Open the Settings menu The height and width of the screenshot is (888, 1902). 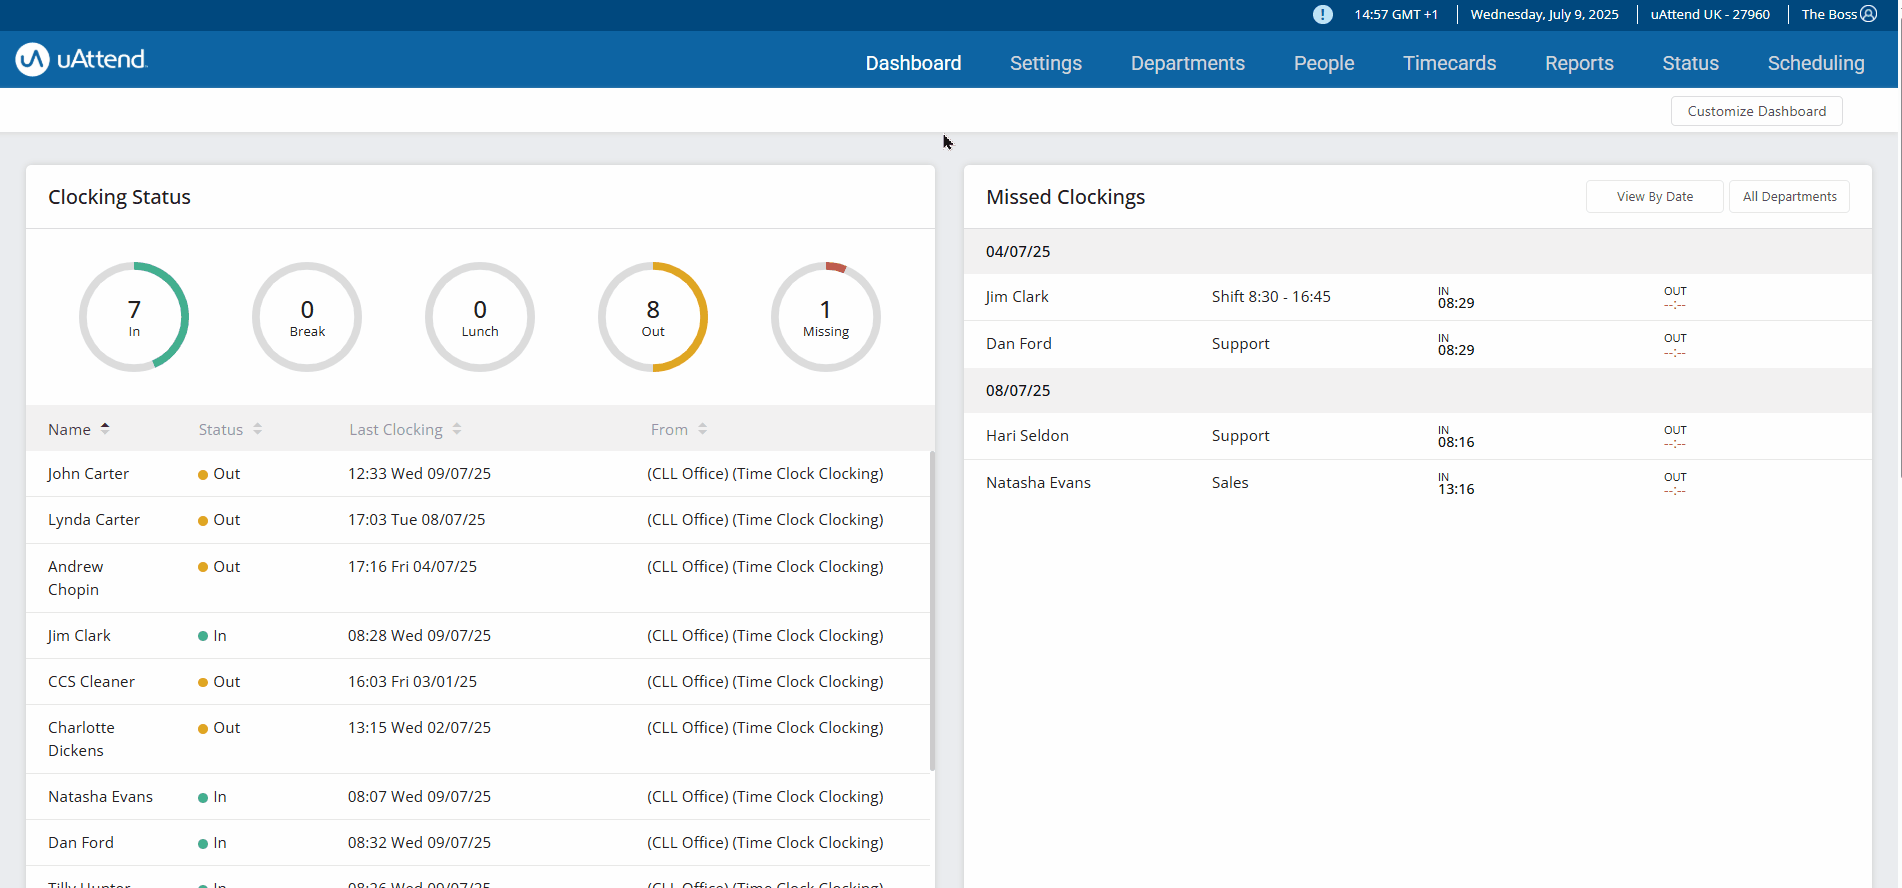click(x=1046, y=63)
